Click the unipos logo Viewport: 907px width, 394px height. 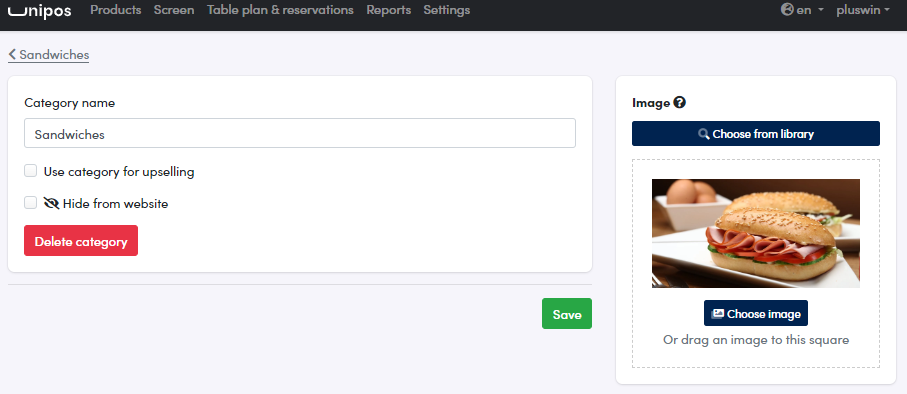[x=39, y=11]
